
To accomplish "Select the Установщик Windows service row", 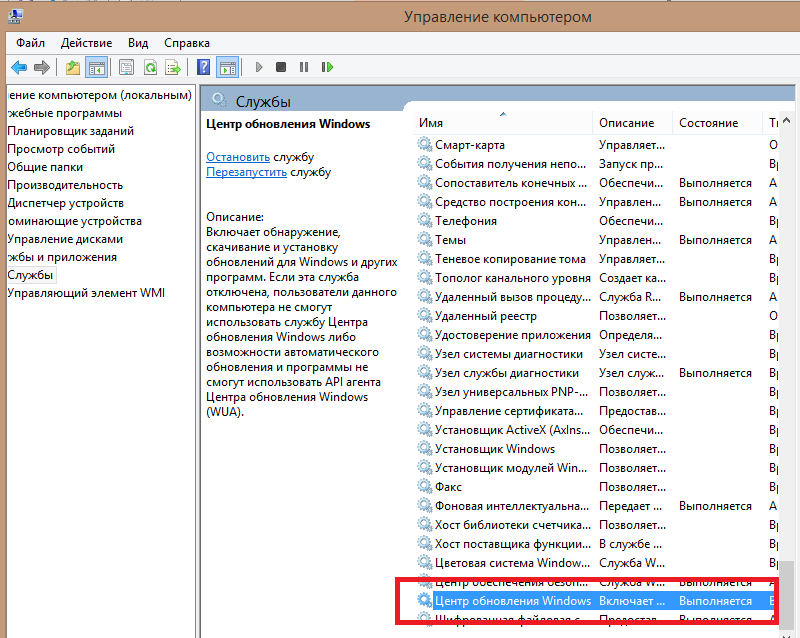I will coord(494,449).
